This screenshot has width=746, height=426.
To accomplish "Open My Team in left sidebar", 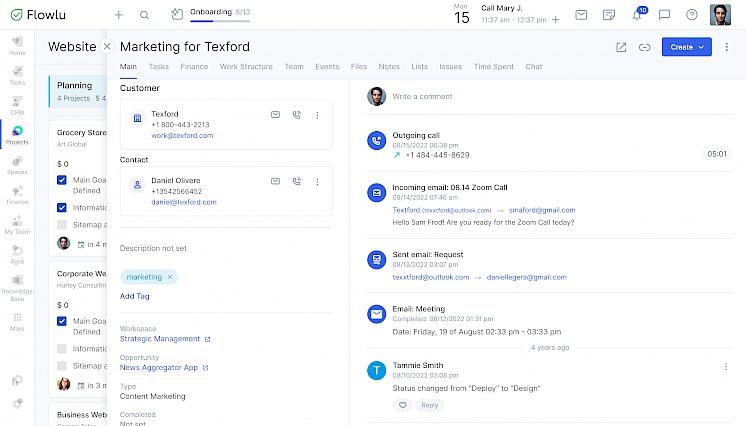I will pos(17,226).
